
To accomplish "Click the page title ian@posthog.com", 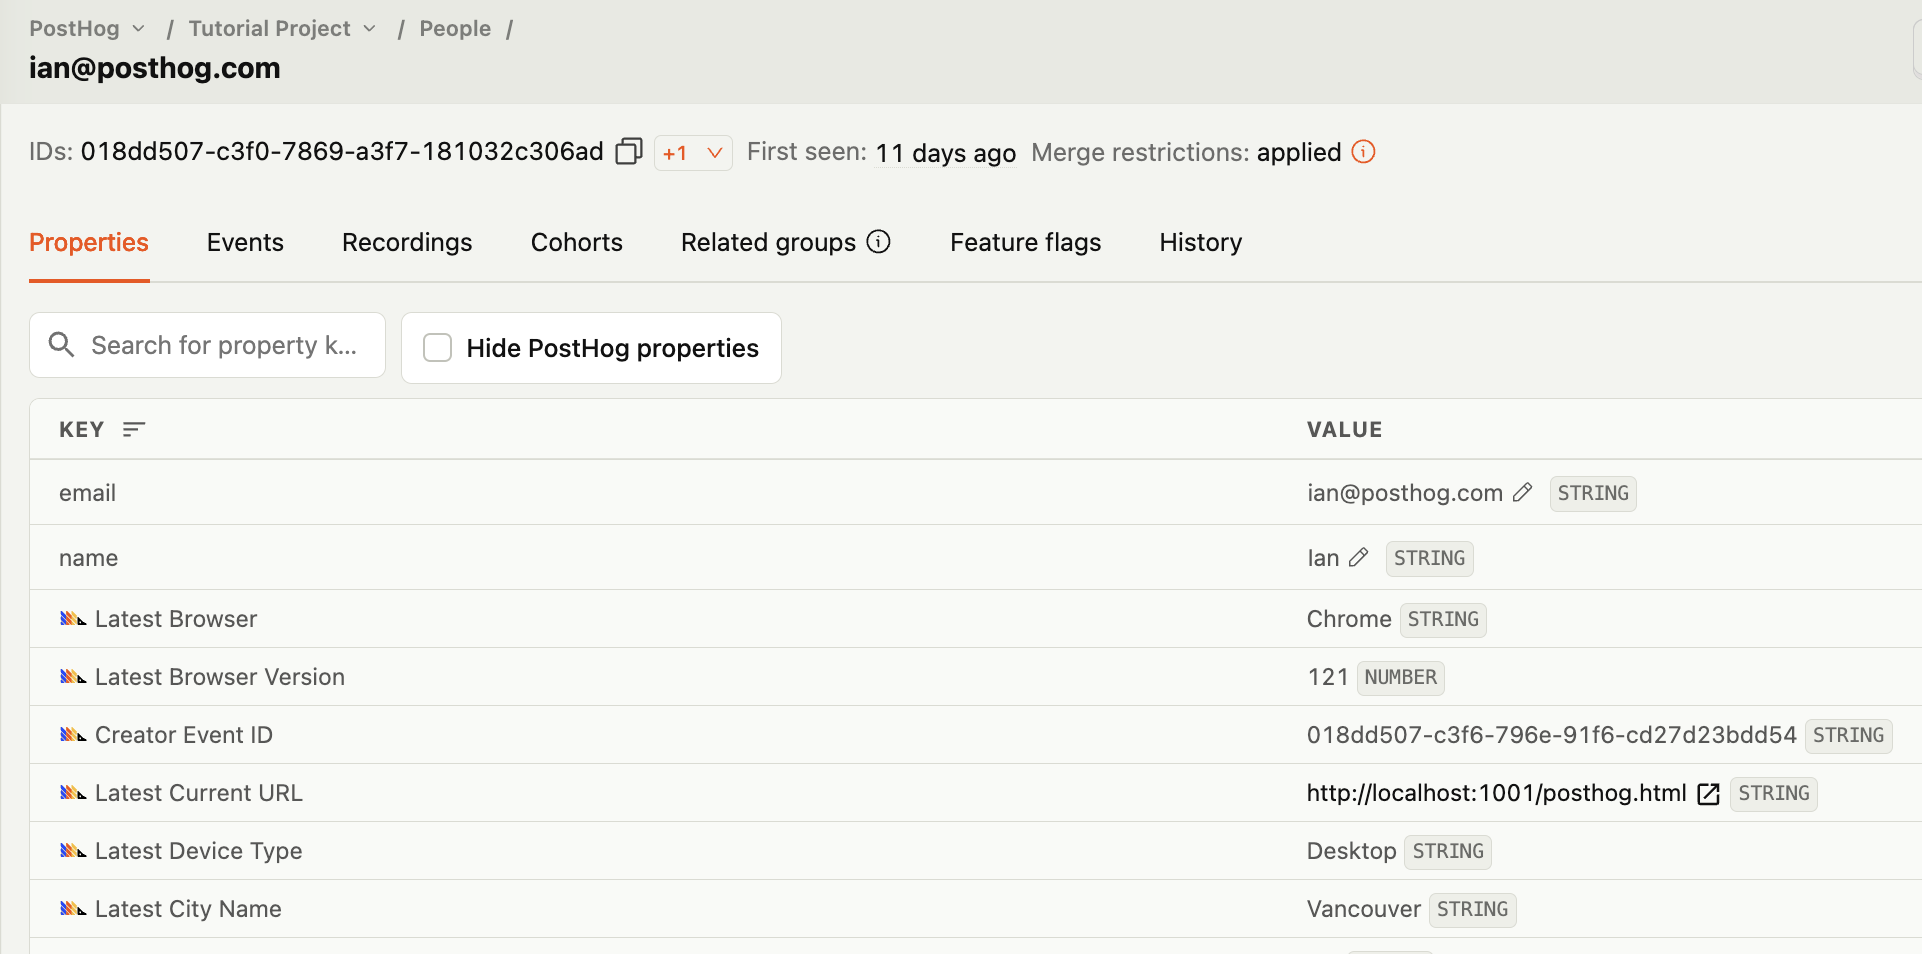I will click(155, 68).
